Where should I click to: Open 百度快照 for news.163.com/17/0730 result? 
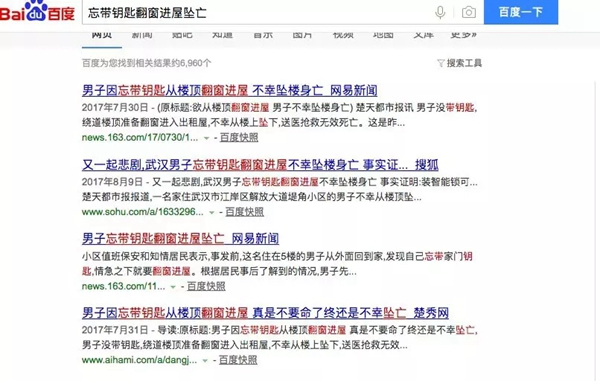pos(239,138)
